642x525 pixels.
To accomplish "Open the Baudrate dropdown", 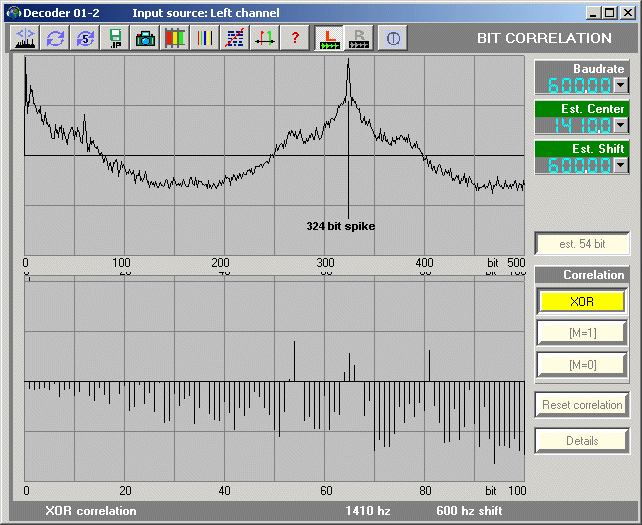I will click(x=621, y=85).
